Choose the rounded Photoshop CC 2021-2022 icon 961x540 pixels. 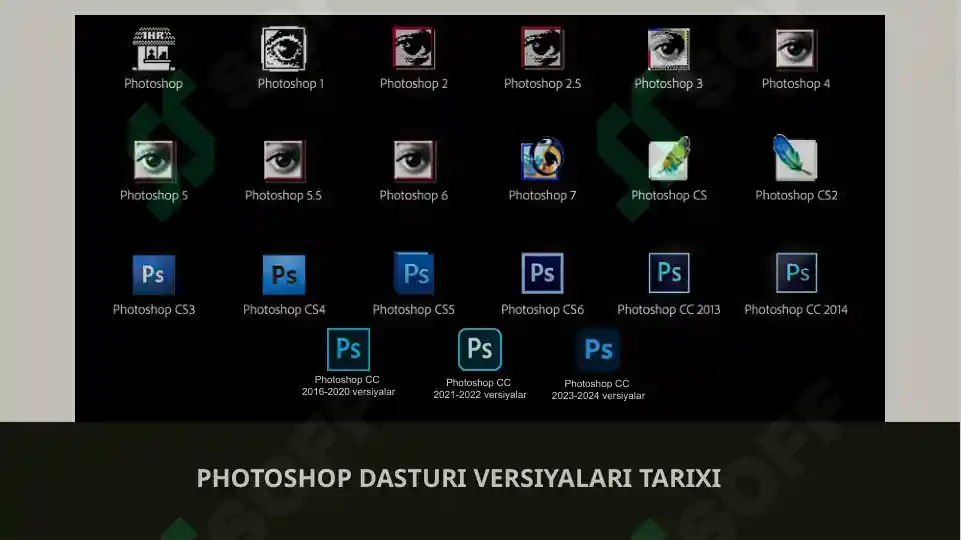click(480, 349)
